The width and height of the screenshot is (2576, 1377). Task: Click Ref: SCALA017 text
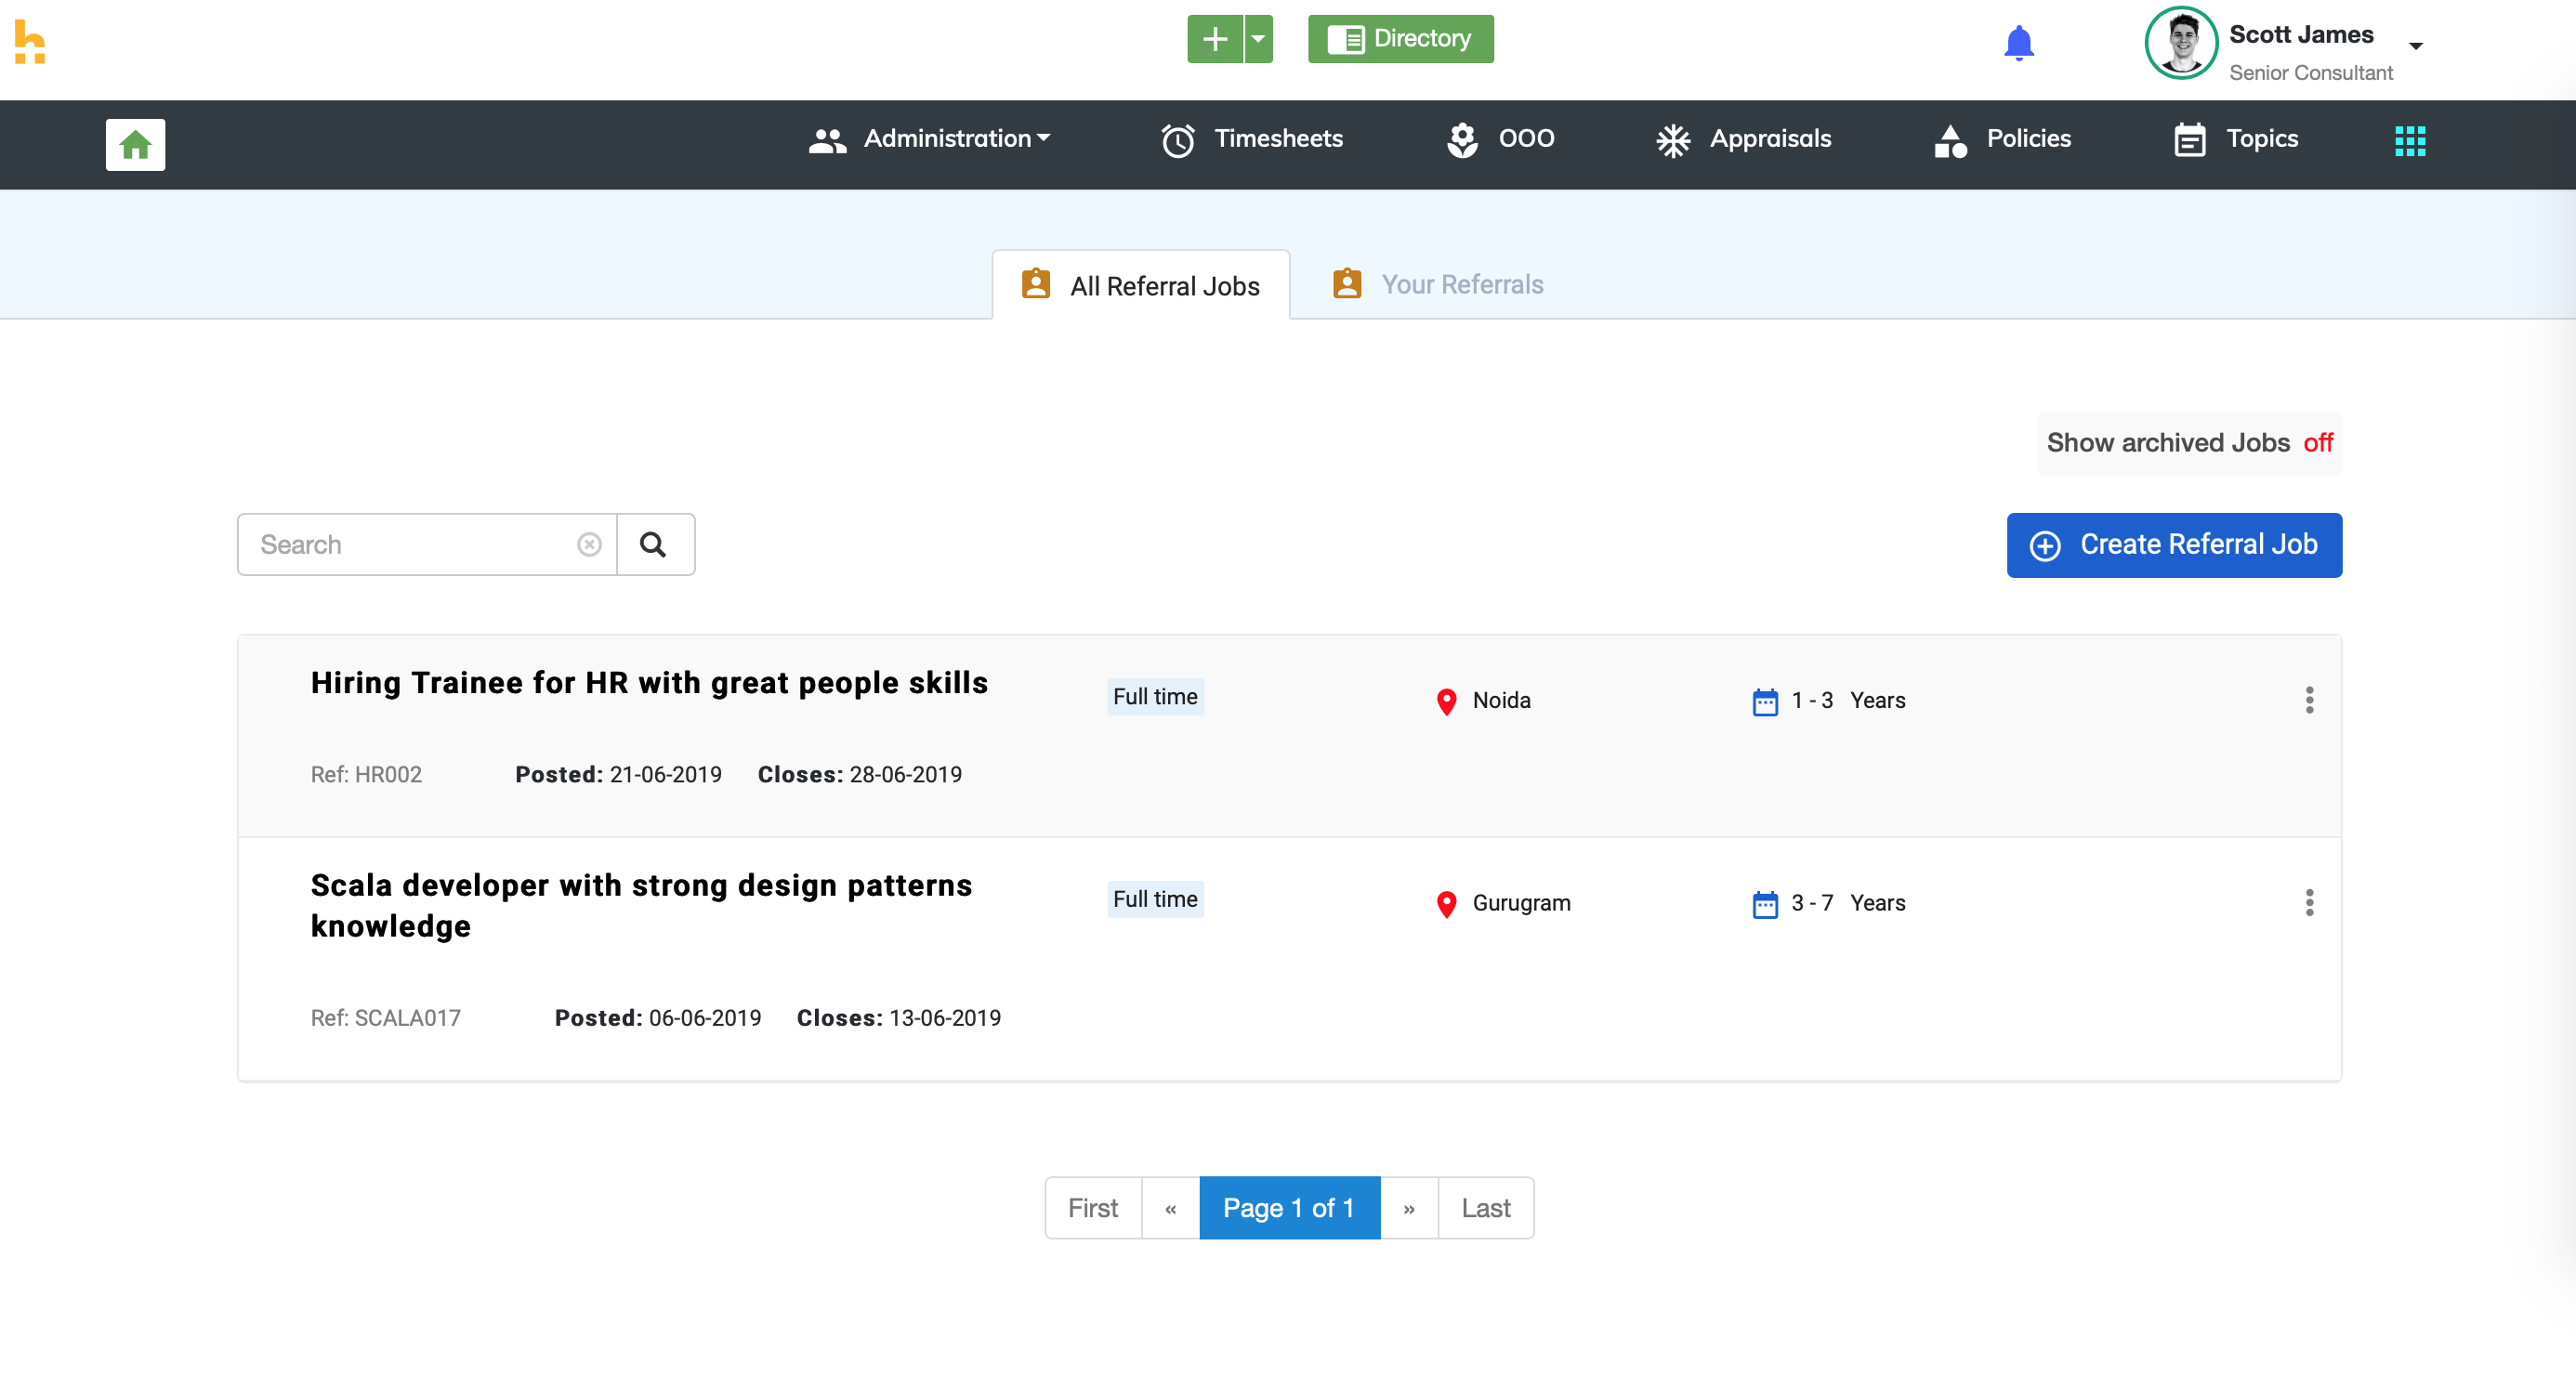pyautogui.click(x=386, y=1018)
